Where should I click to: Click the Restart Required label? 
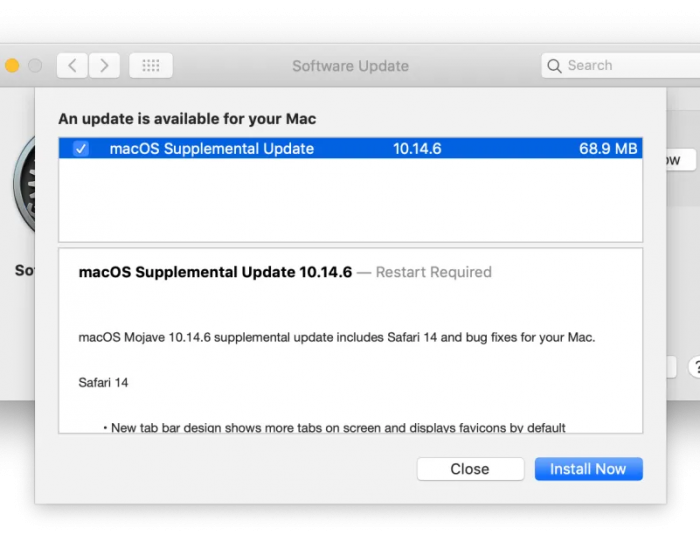(433, 272)
